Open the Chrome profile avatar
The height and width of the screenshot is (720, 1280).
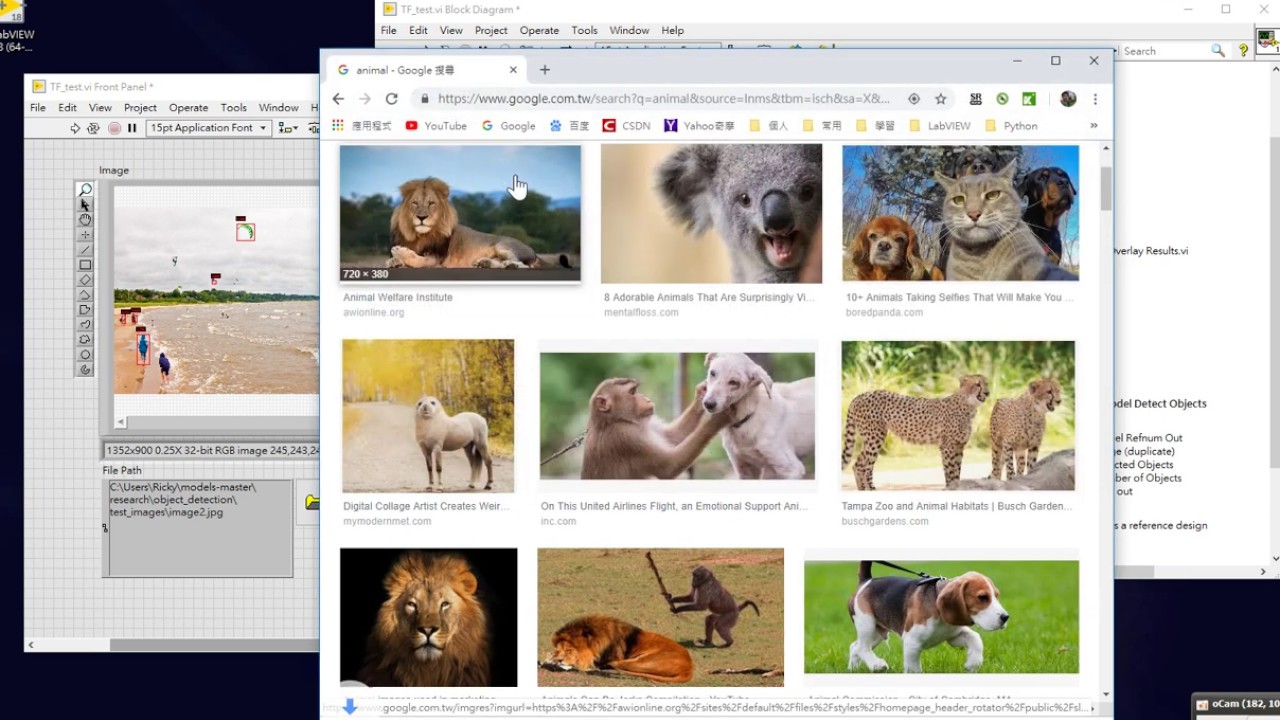click(x=1068, y=99)
